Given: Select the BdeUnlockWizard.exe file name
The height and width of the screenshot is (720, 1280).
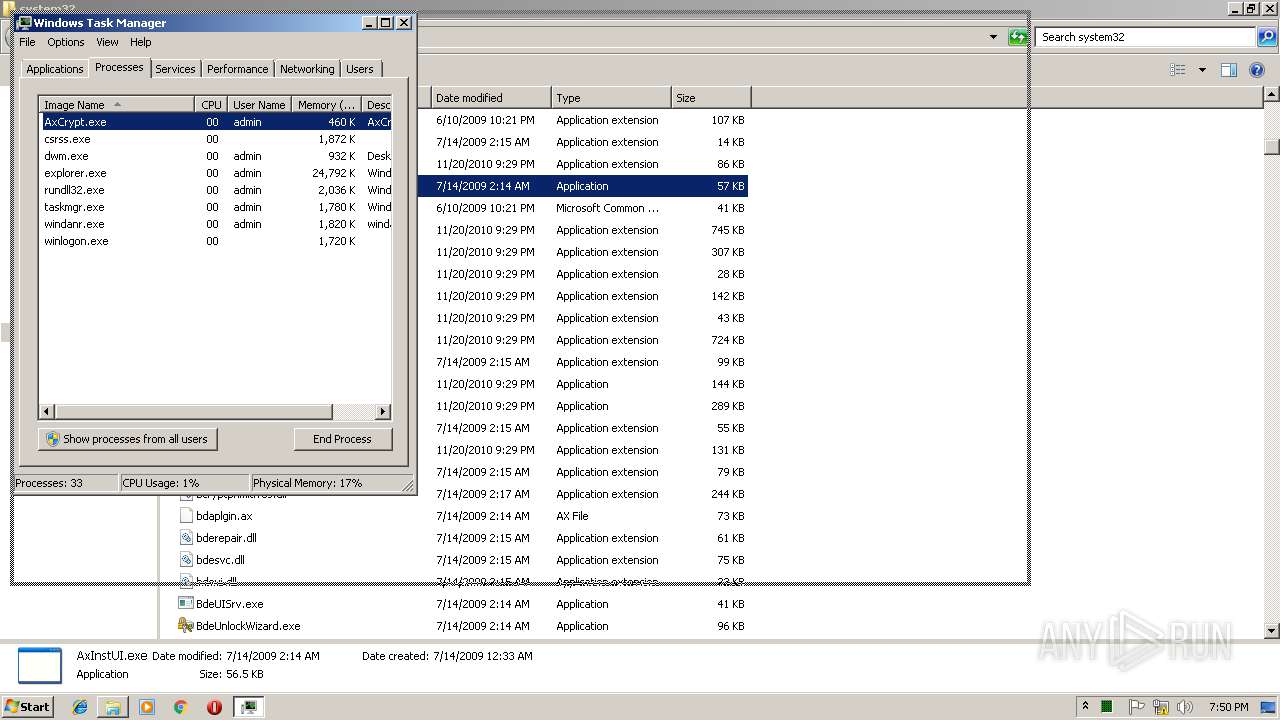Looking at the screenshot, I should click(248, 626).
